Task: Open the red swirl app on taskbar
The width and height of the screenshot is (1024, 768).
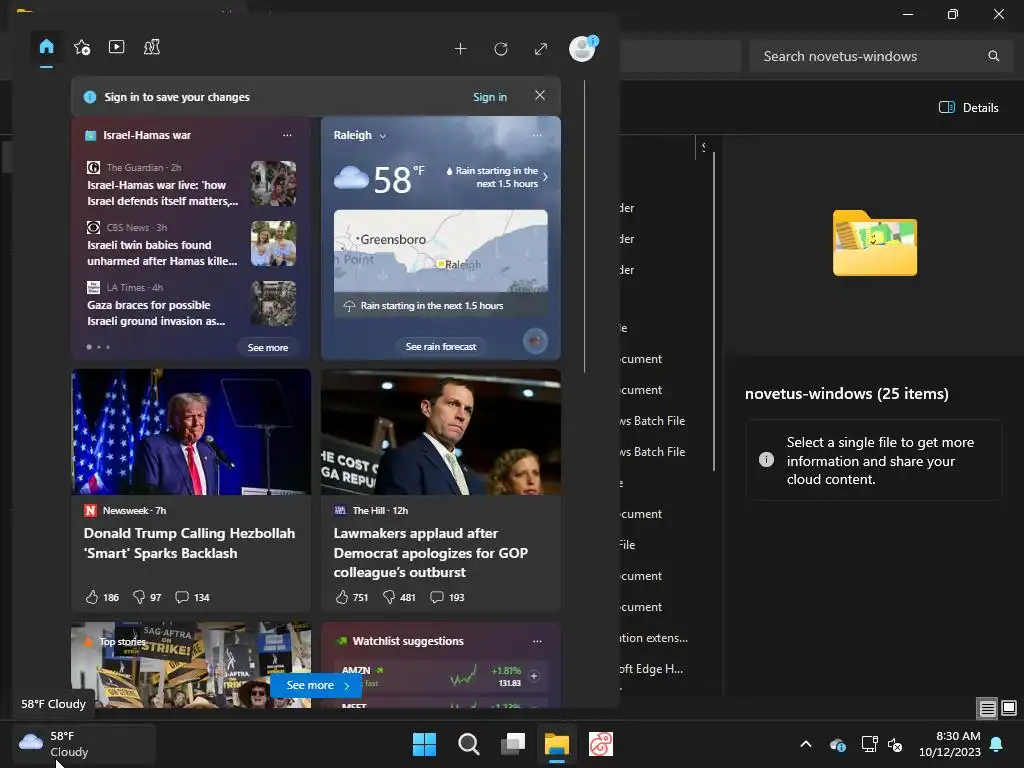Action: pyautogui.click(x=601, y=744)
